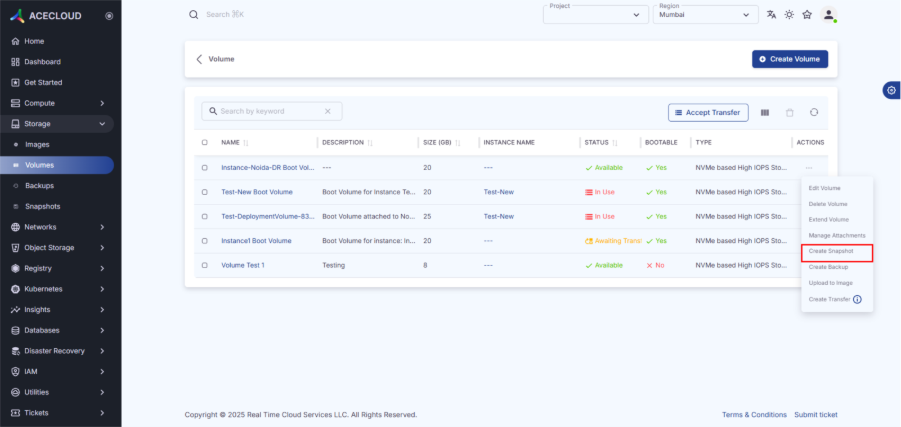Open the Submit ticket link in footer
Screen dimensions: 901x427
(x=816, y=414)
